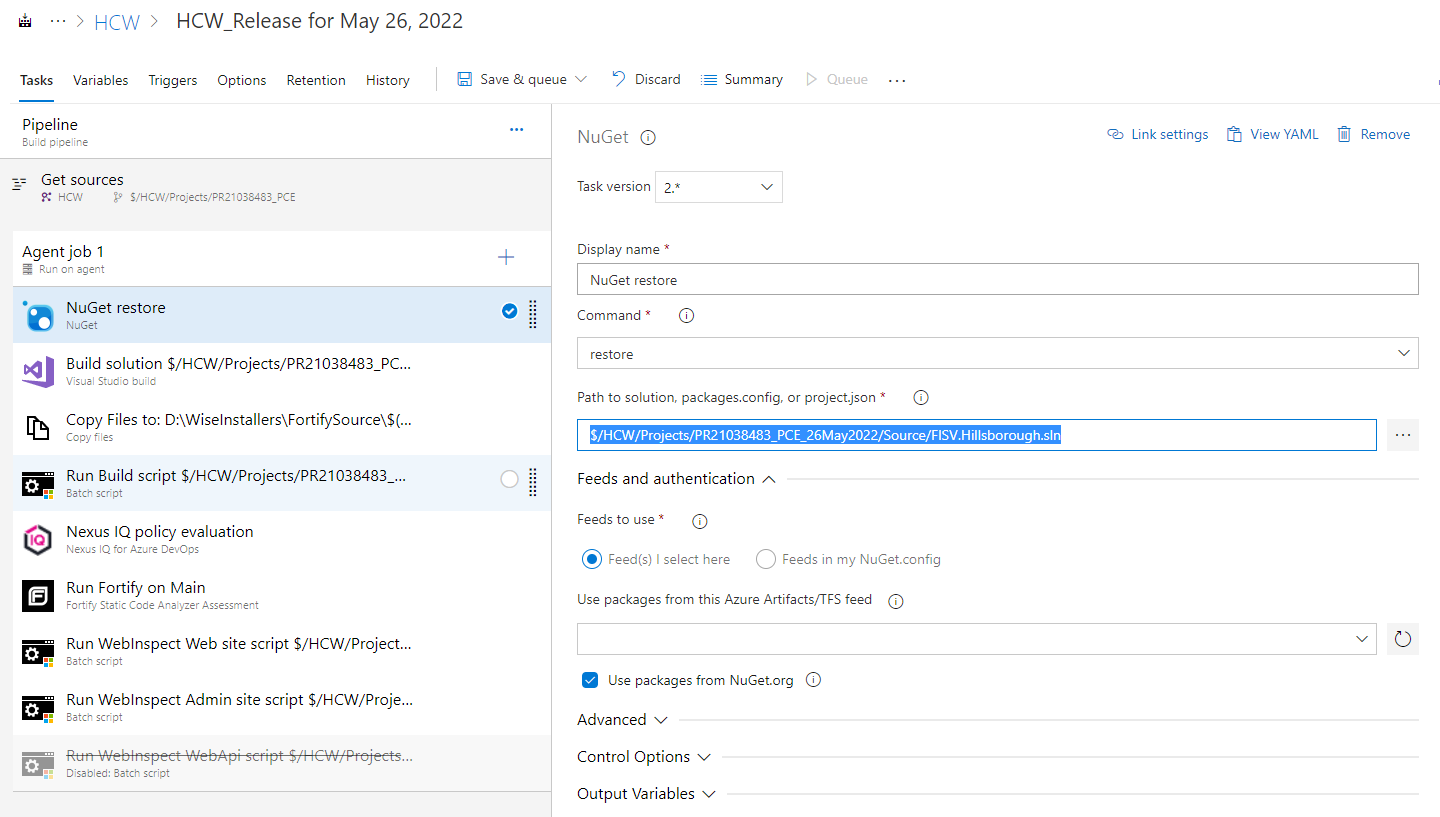Click the Visual Studio build task icon
This screenshot has height=817, width=1440.
click(x=38, y=372)
